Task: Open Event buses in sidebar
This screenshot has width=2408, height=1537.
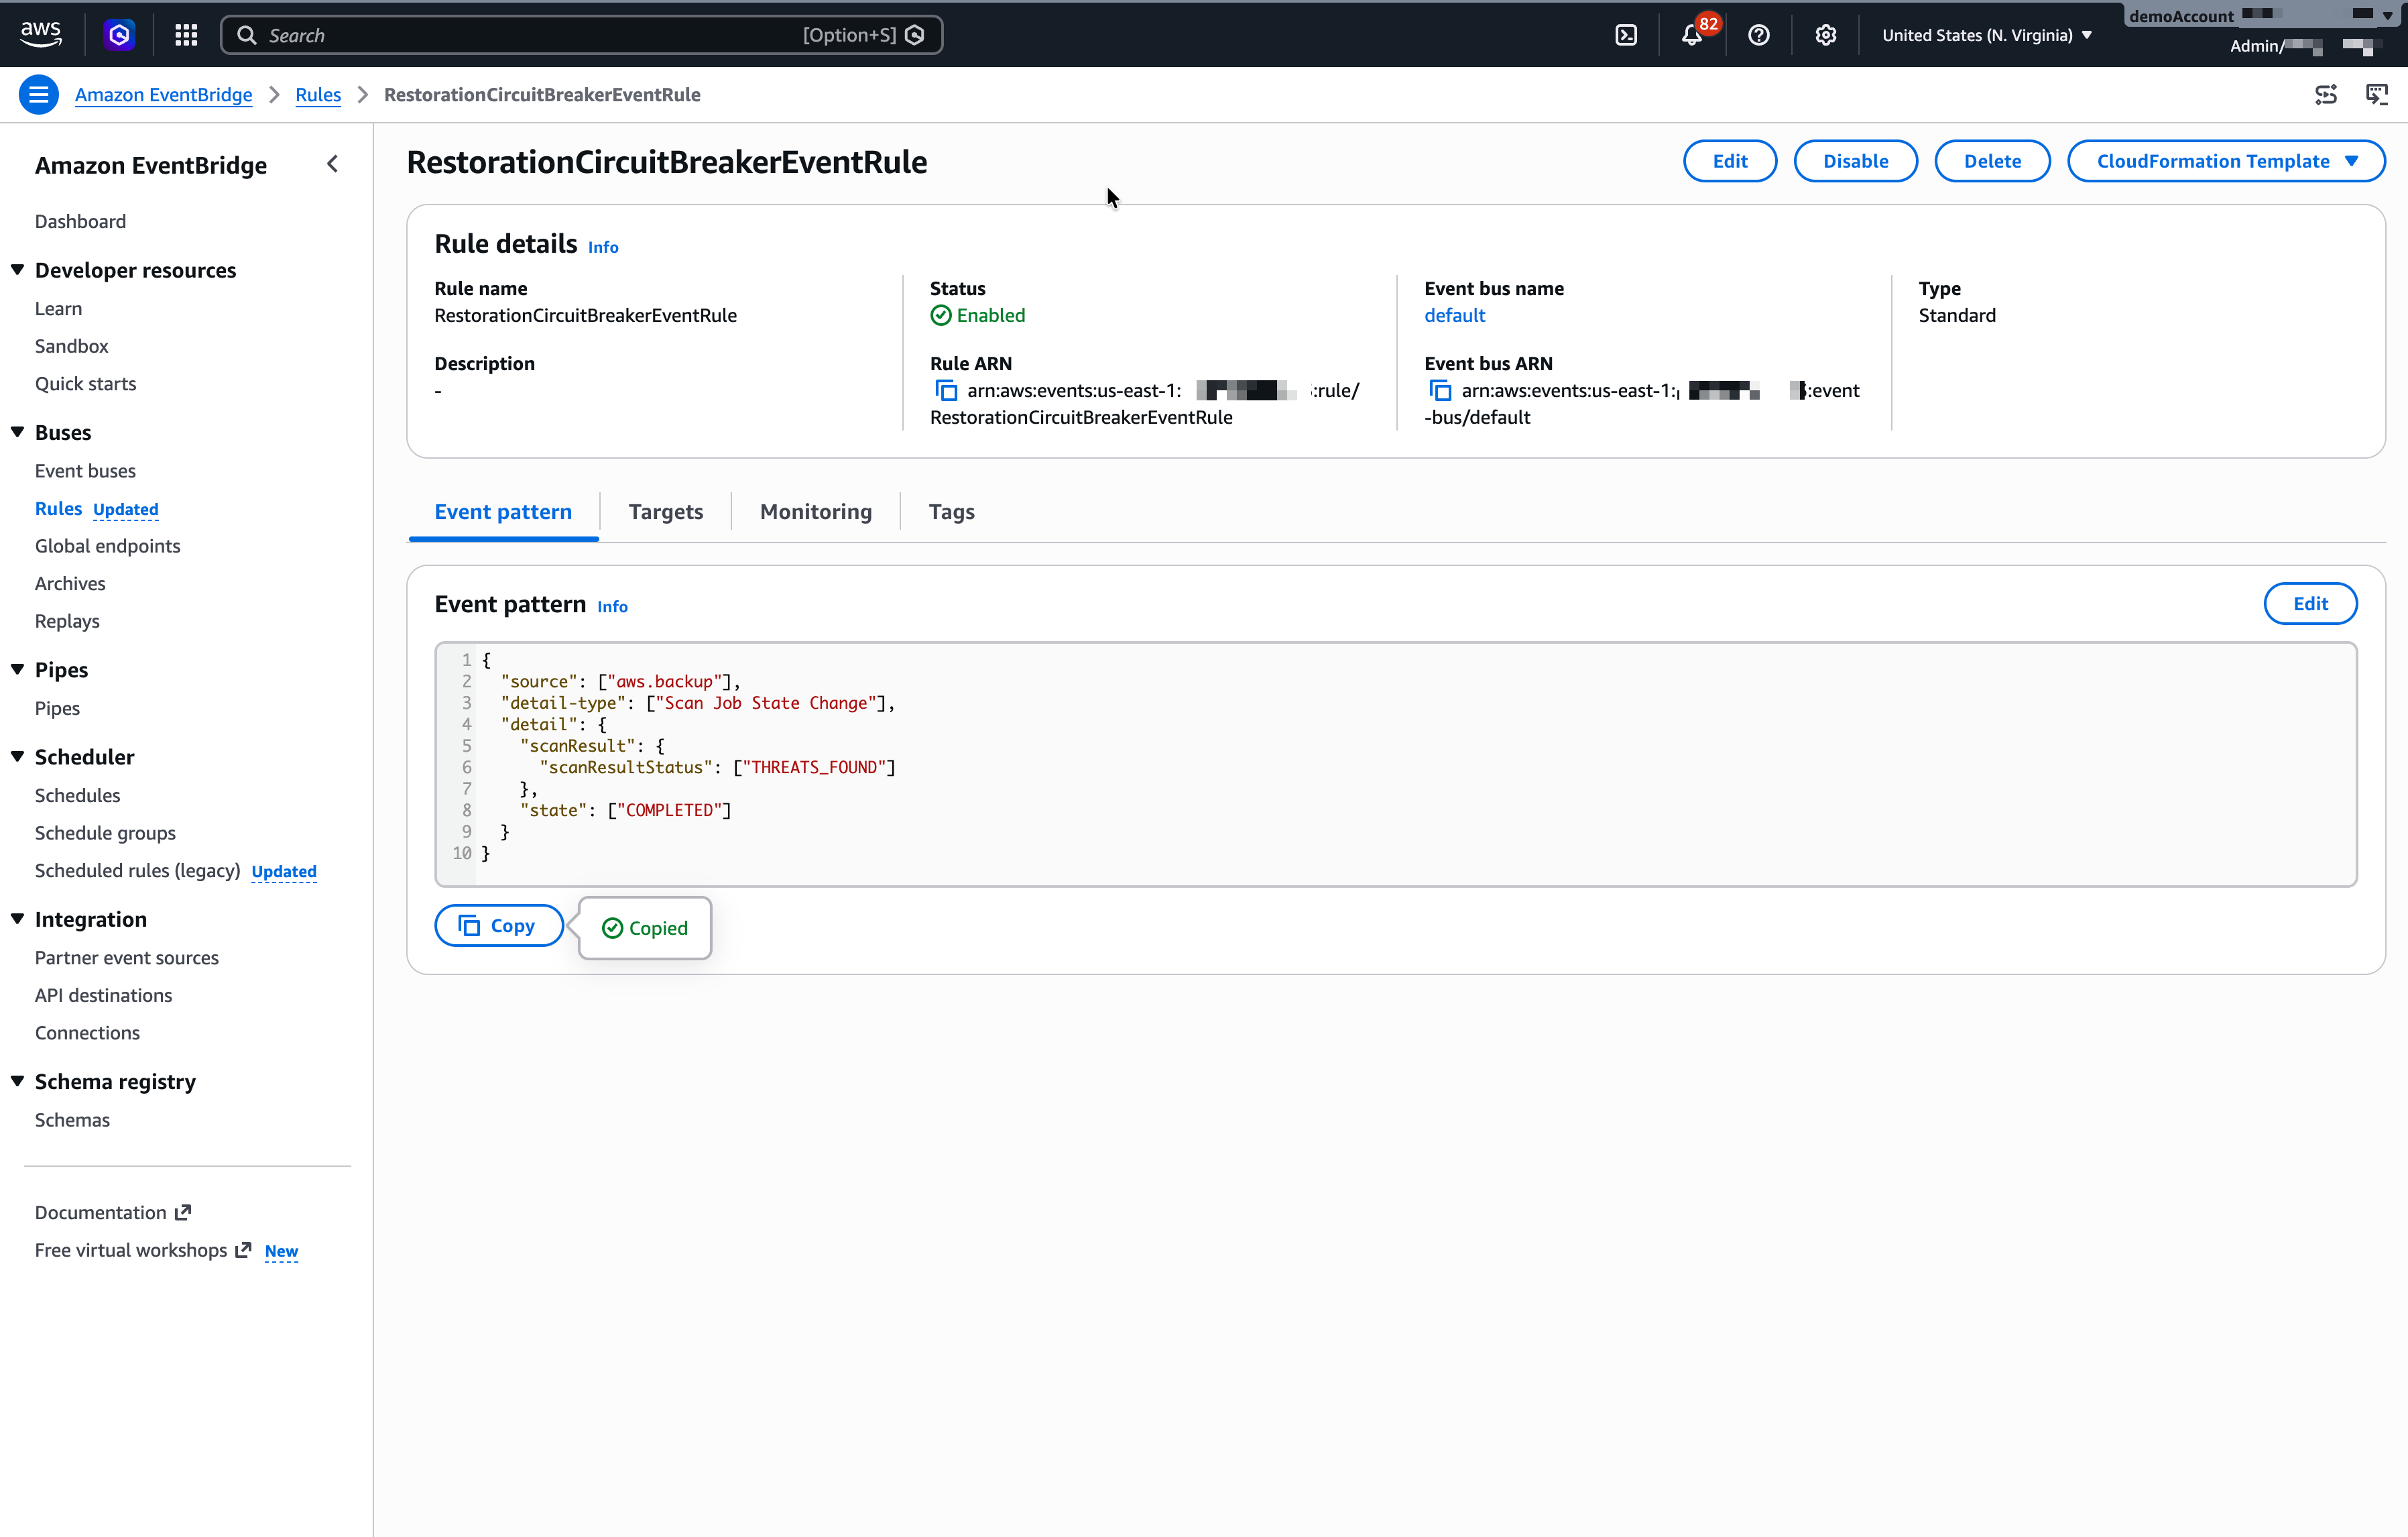Action: pos(86,471)
